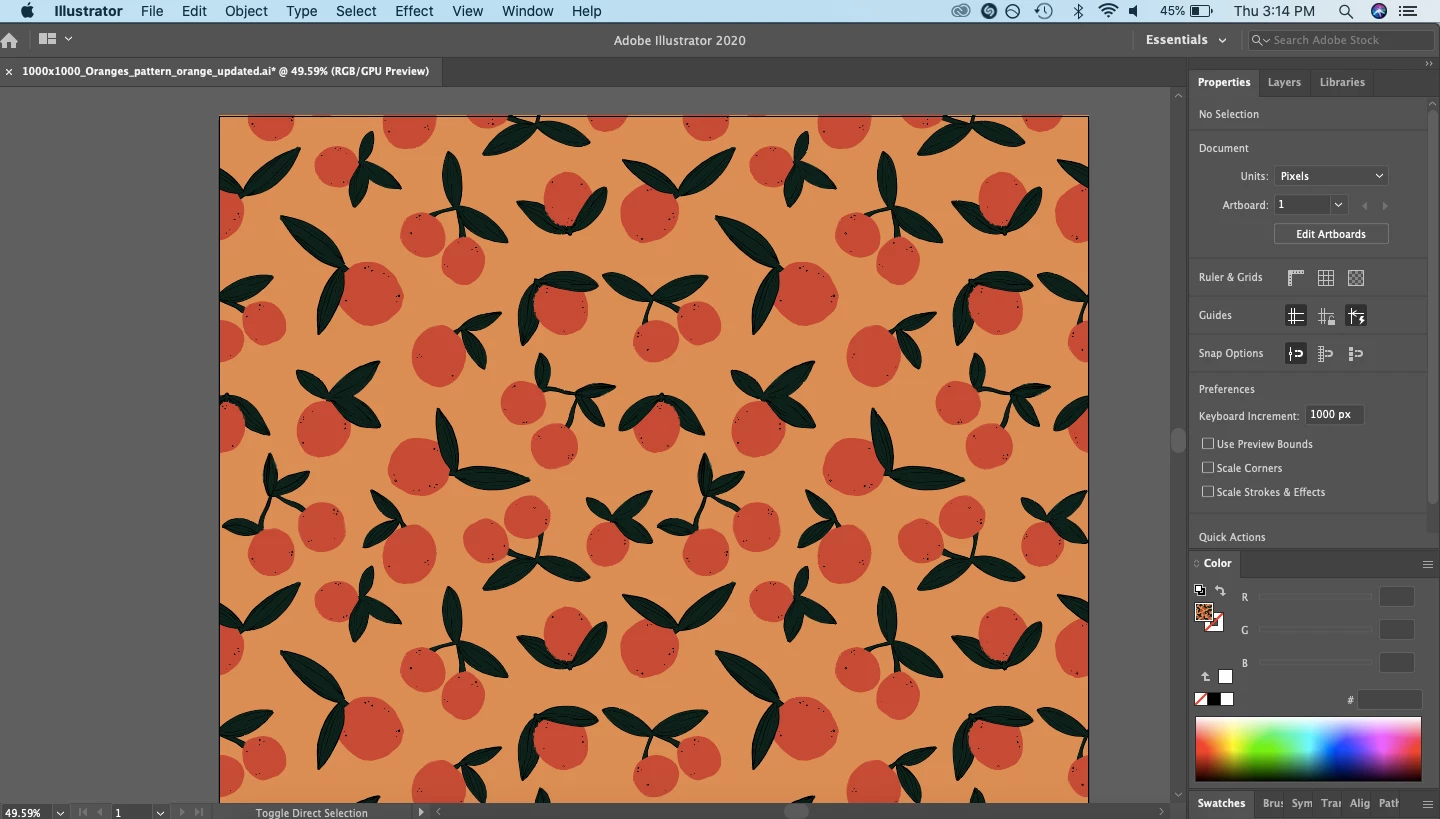1440x819 pixels.
Task: Open the volume control icon
Action: (x=1134, y=11)
